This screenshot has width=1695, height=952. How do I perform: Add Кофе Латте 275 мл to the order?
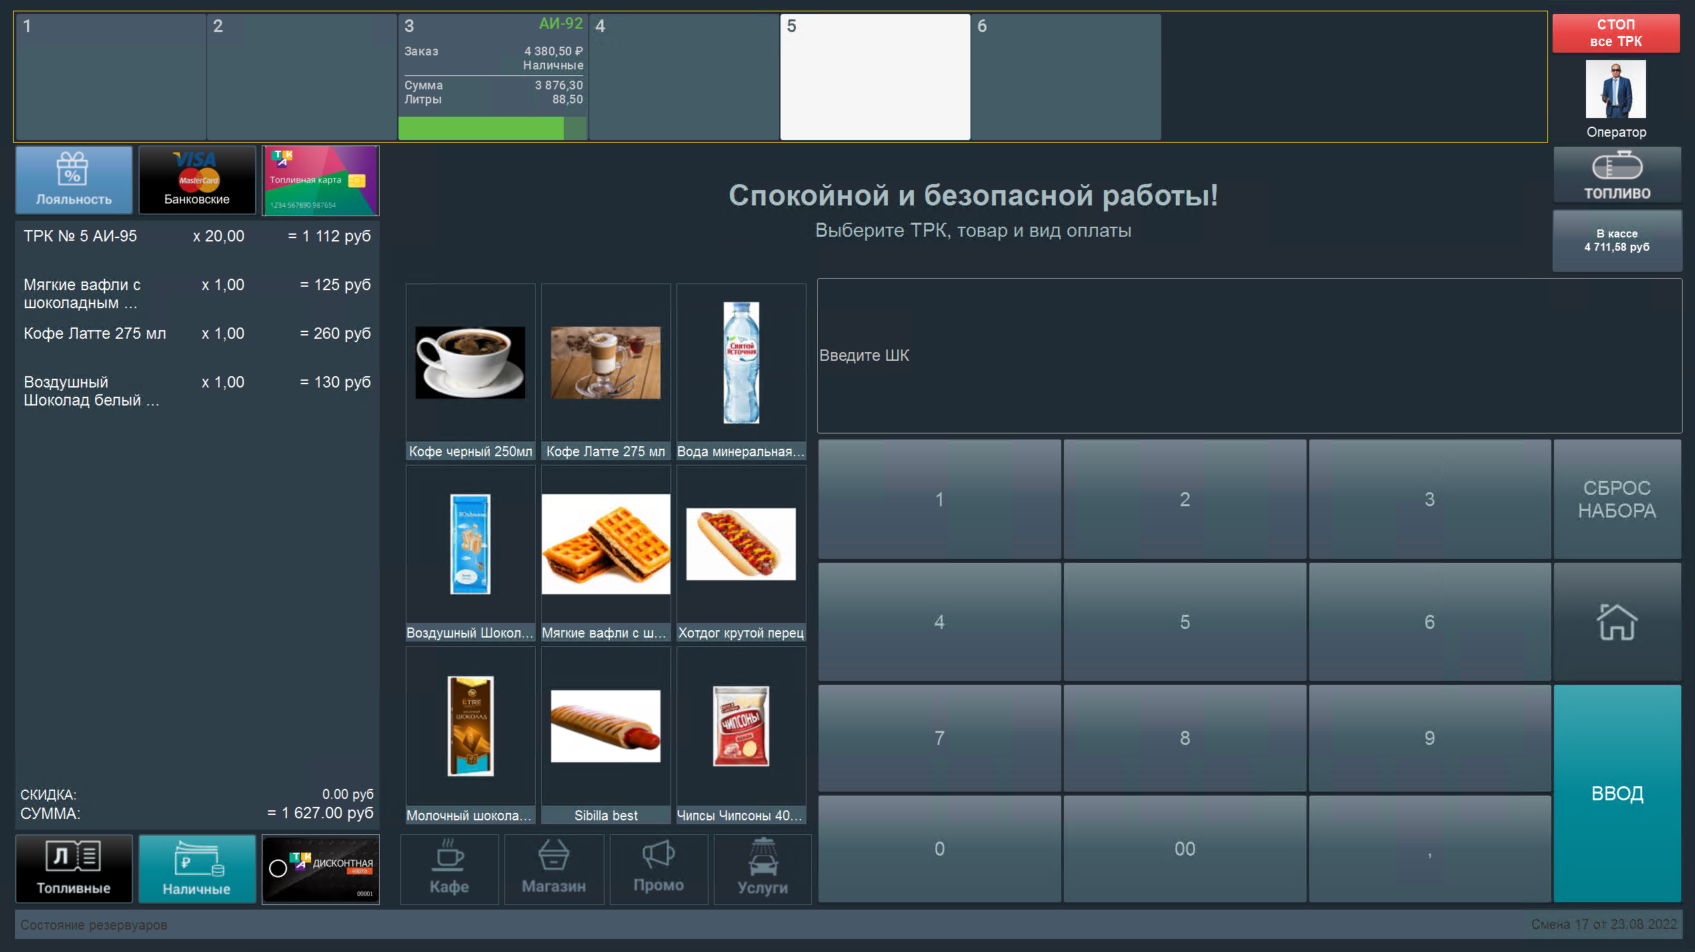click(x=605, y=370)
